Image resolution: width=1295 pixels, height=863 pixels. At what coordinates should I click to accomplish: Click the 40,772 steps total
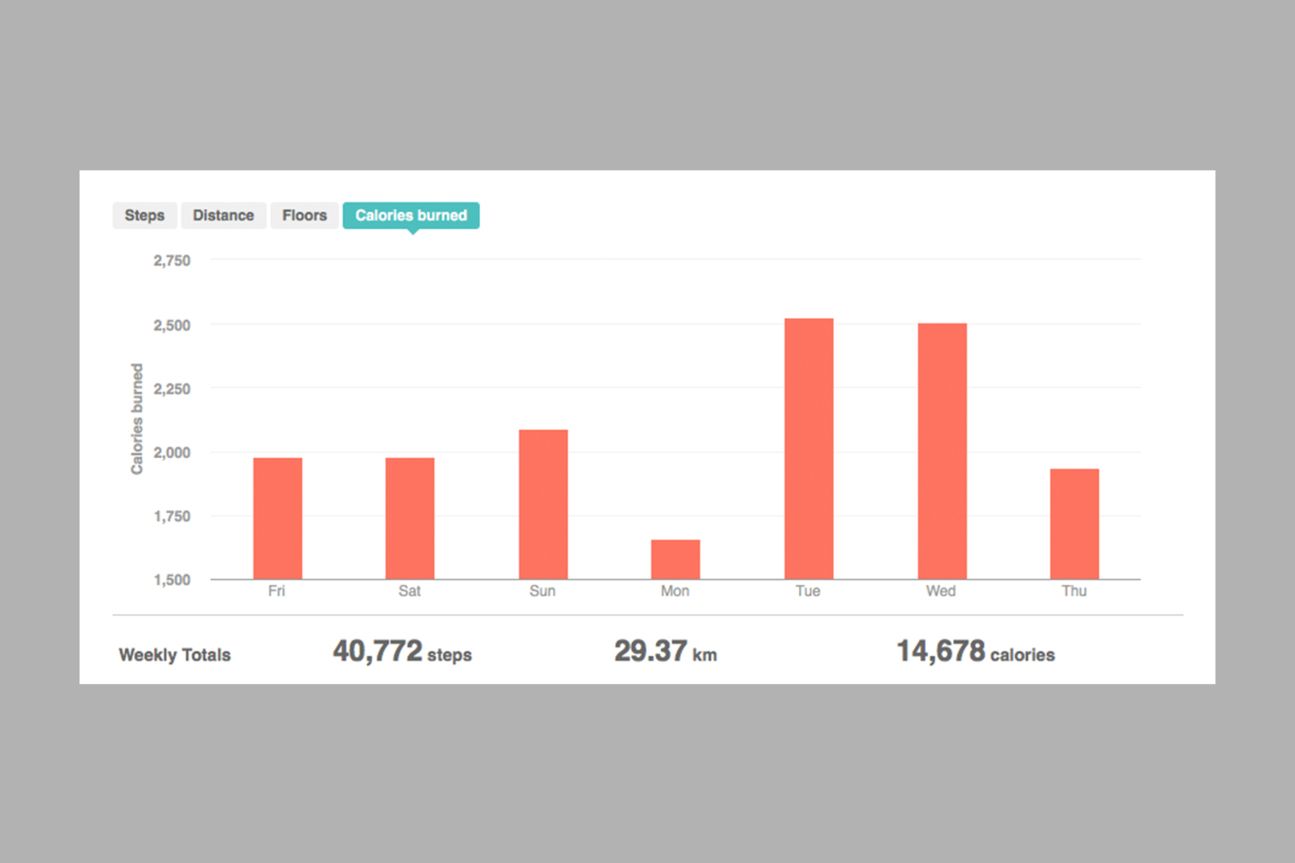click(402, 652)
